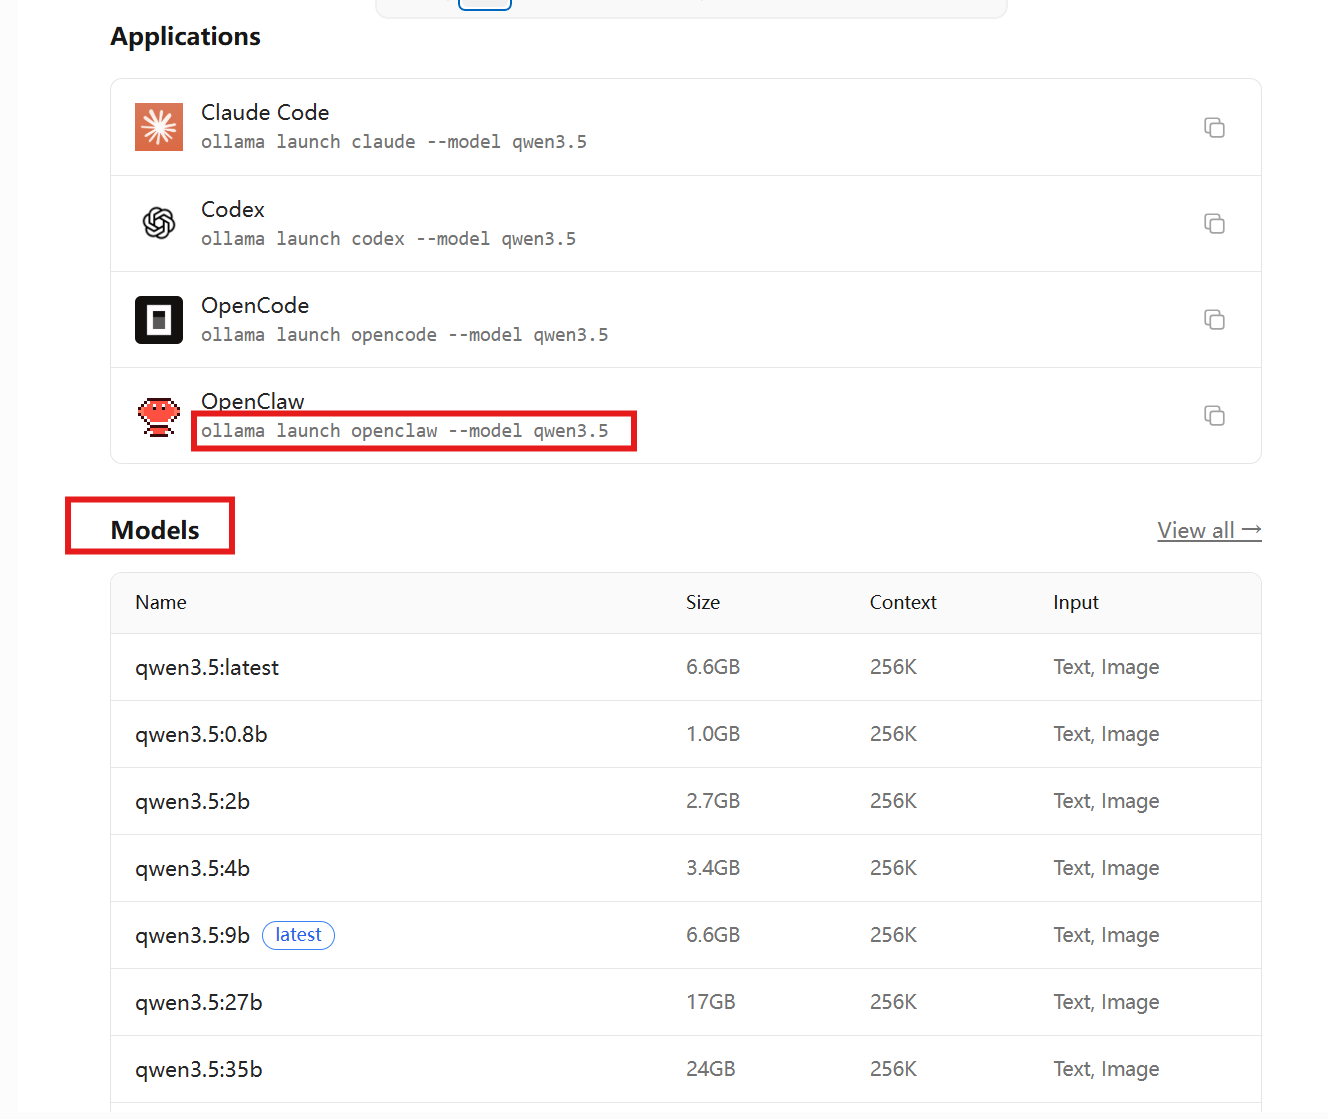Click the Claude Code starburst logo
This screenshot has height=1119, width=1328.
click(x=159, y=127)
